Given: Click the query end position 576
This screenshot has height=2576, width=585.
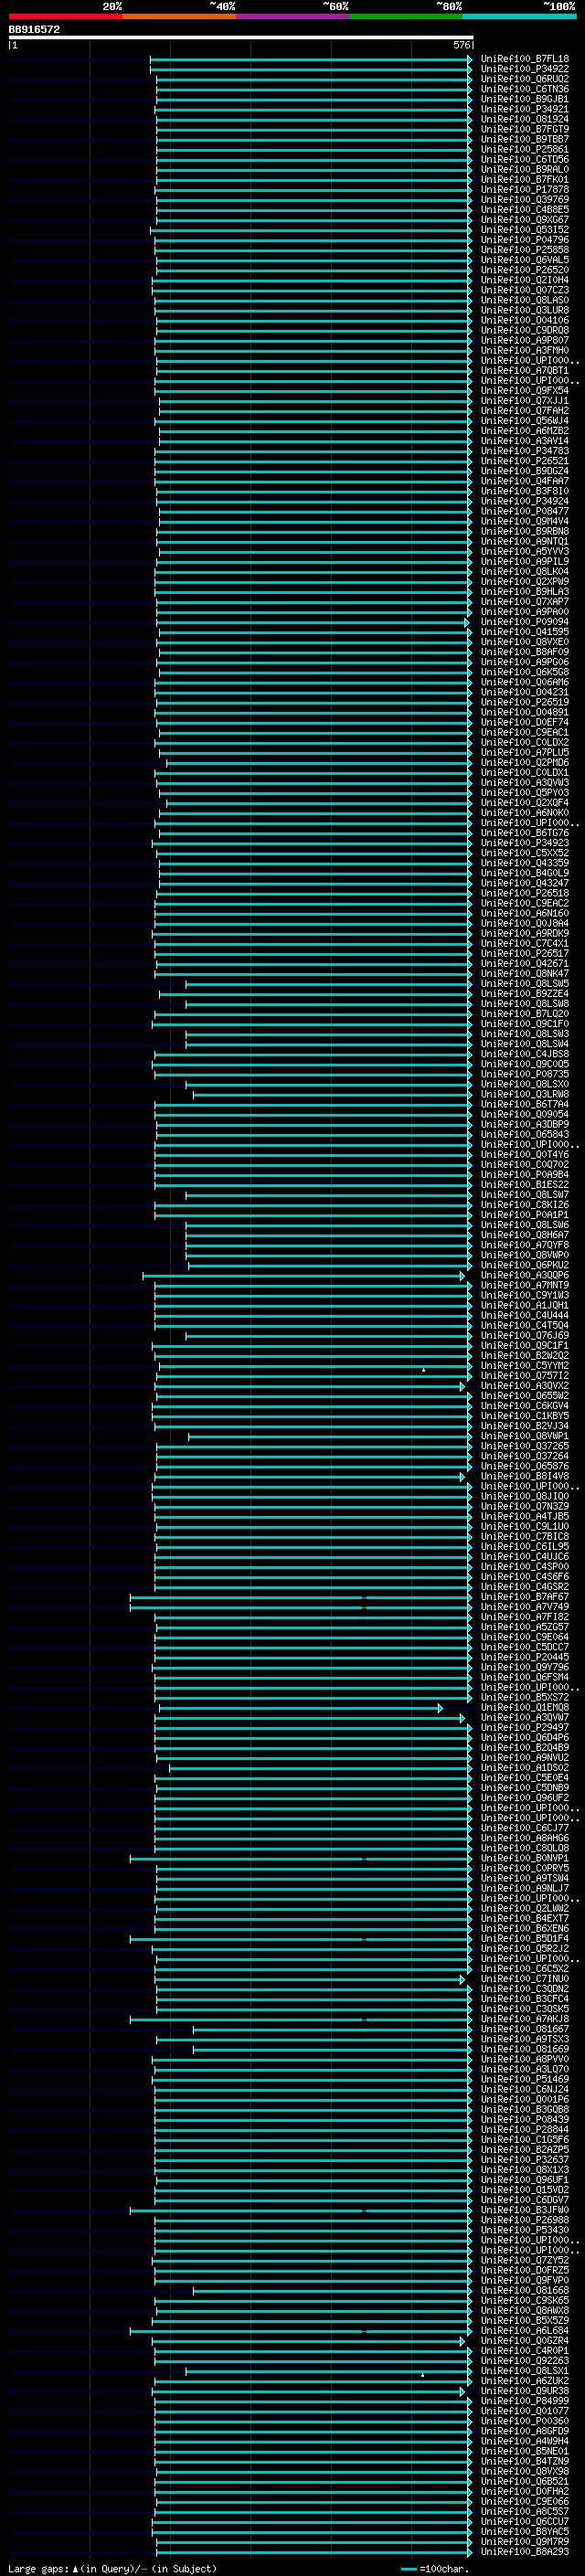Looking at the screenshot, I should [462, 45].
